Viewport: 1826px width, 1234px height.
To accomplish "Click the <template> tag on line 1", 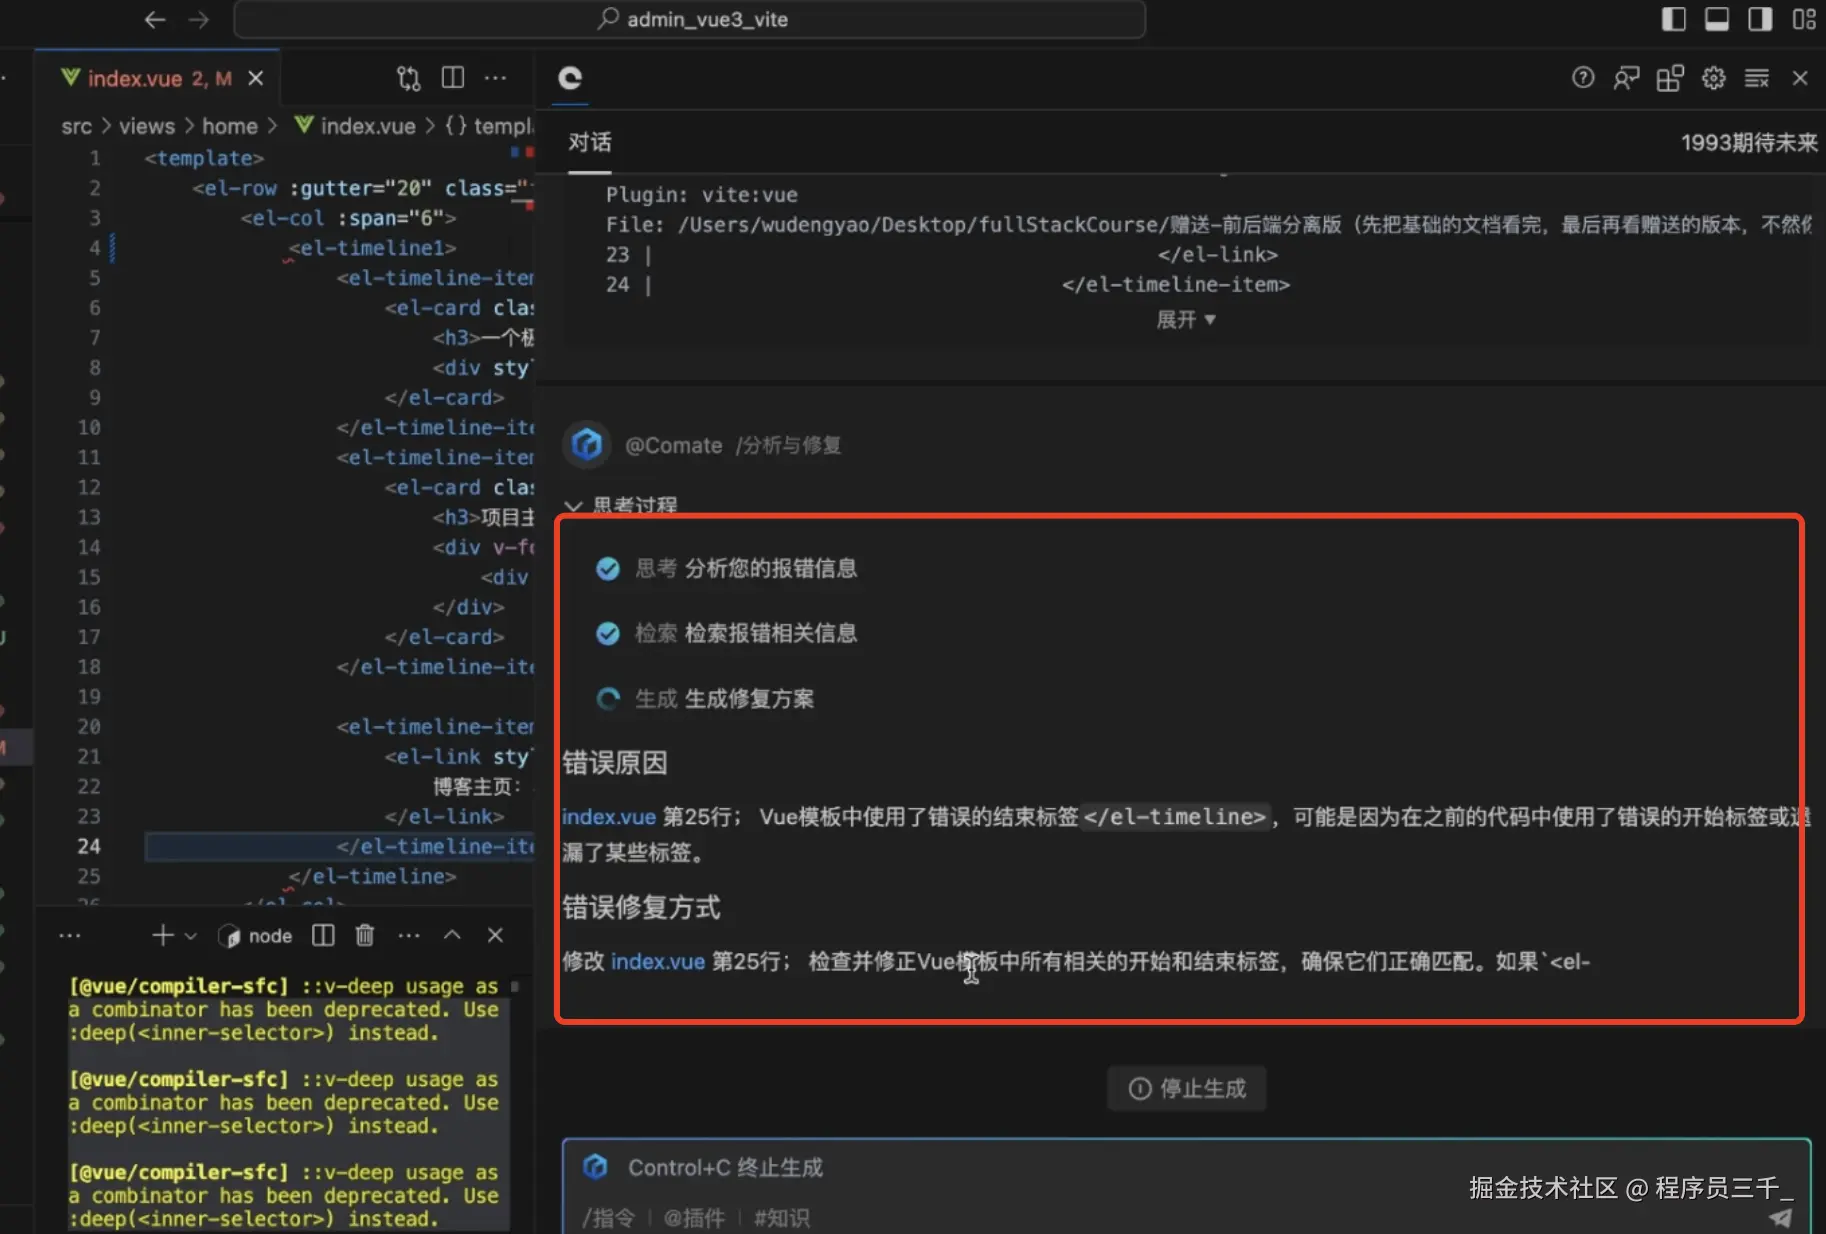I will tap(204, 158).
